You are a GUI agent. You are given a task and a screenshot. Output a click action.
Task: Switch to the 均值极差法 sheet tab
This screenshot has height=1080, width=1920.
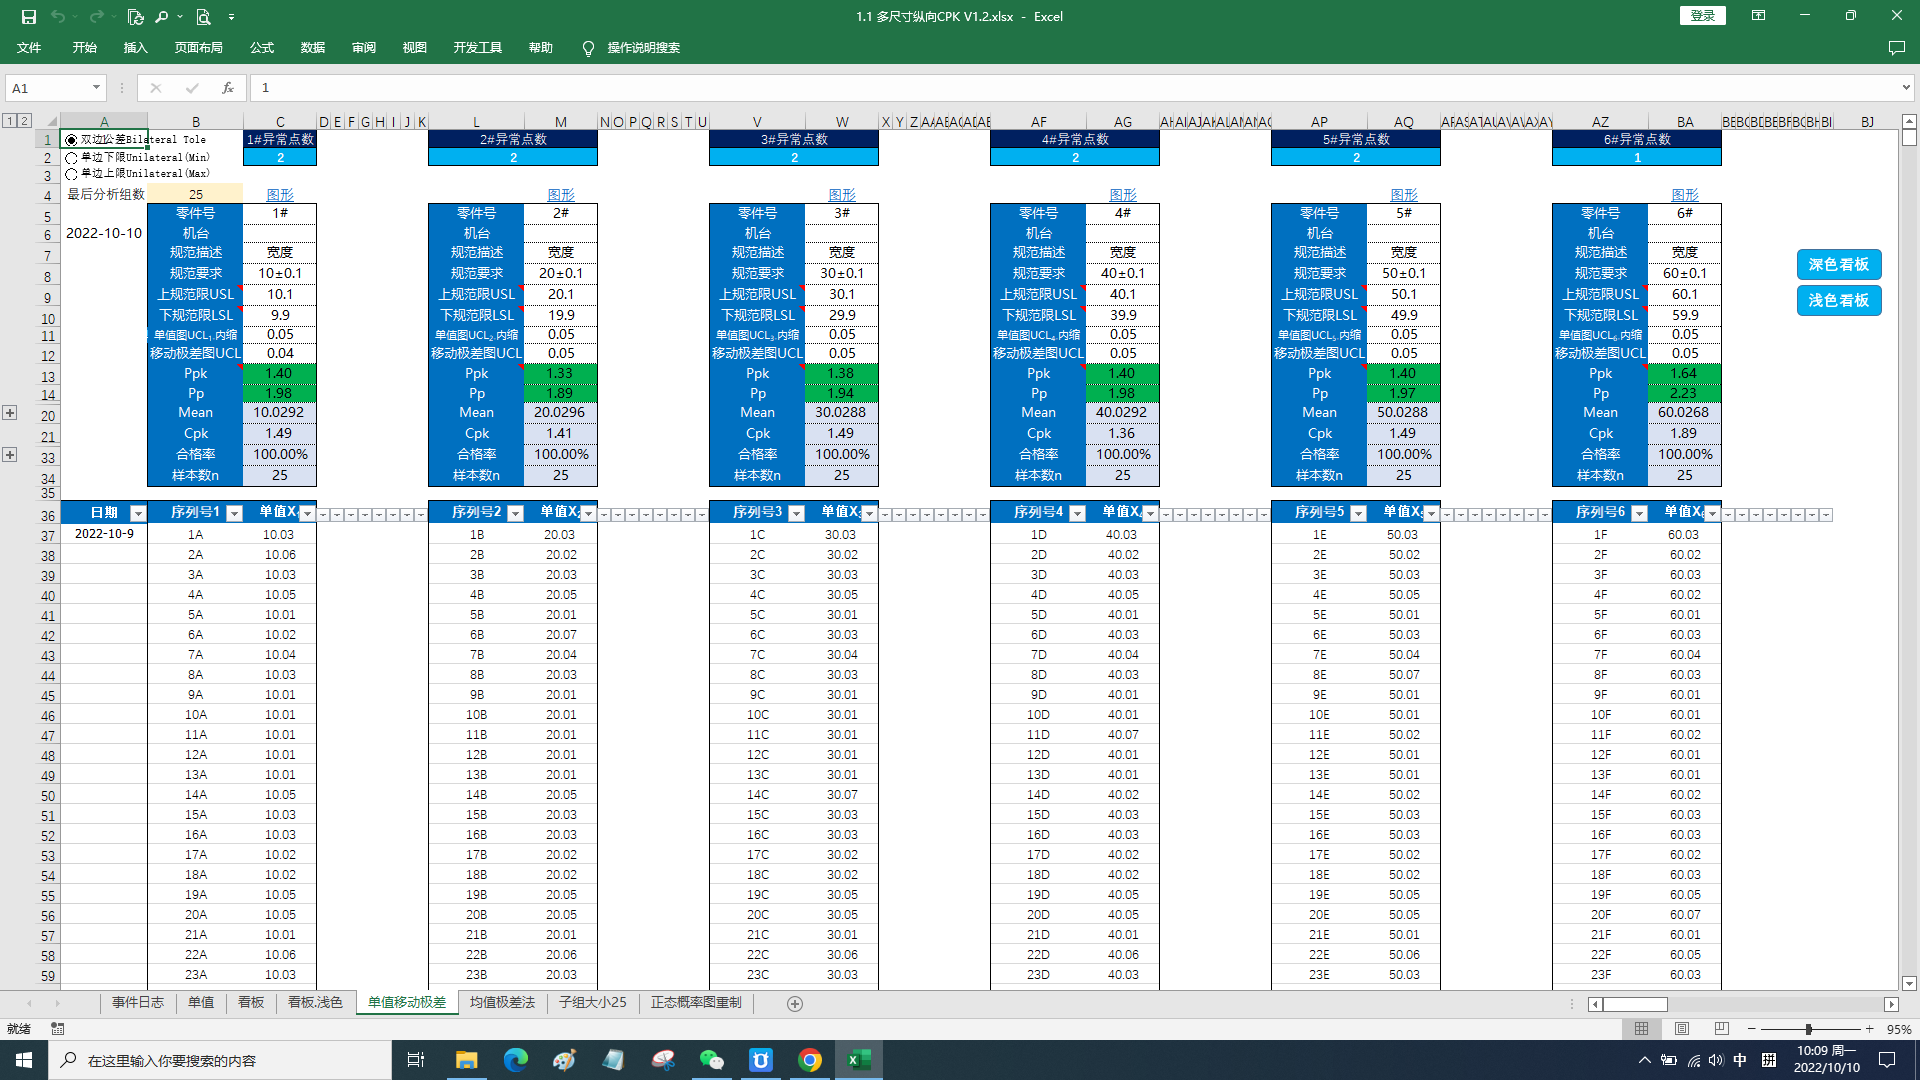(x=502, y=1003)
